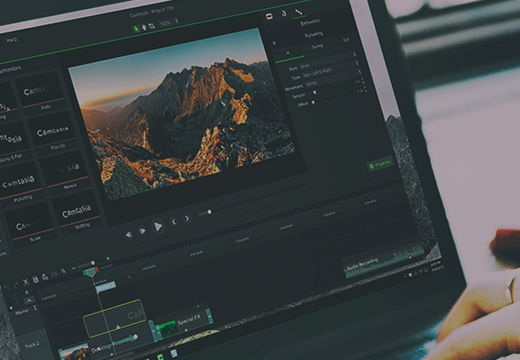Image resolution: width=520 pixels, height=360 pixels.
Task: Open the Help menu
Action: click(12, 39)
